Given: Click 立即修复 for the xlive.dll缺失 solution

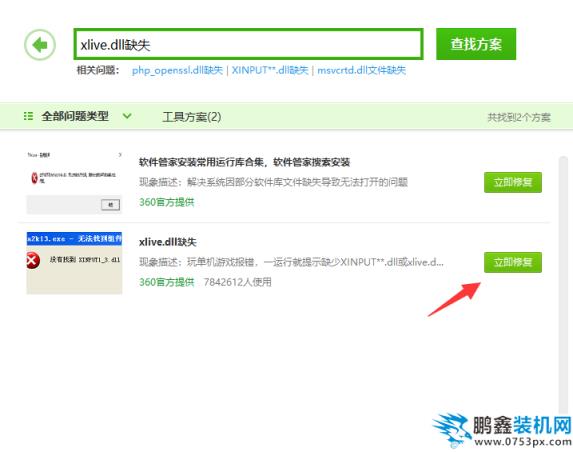Looking at the screenshot, I should [513, 262].
